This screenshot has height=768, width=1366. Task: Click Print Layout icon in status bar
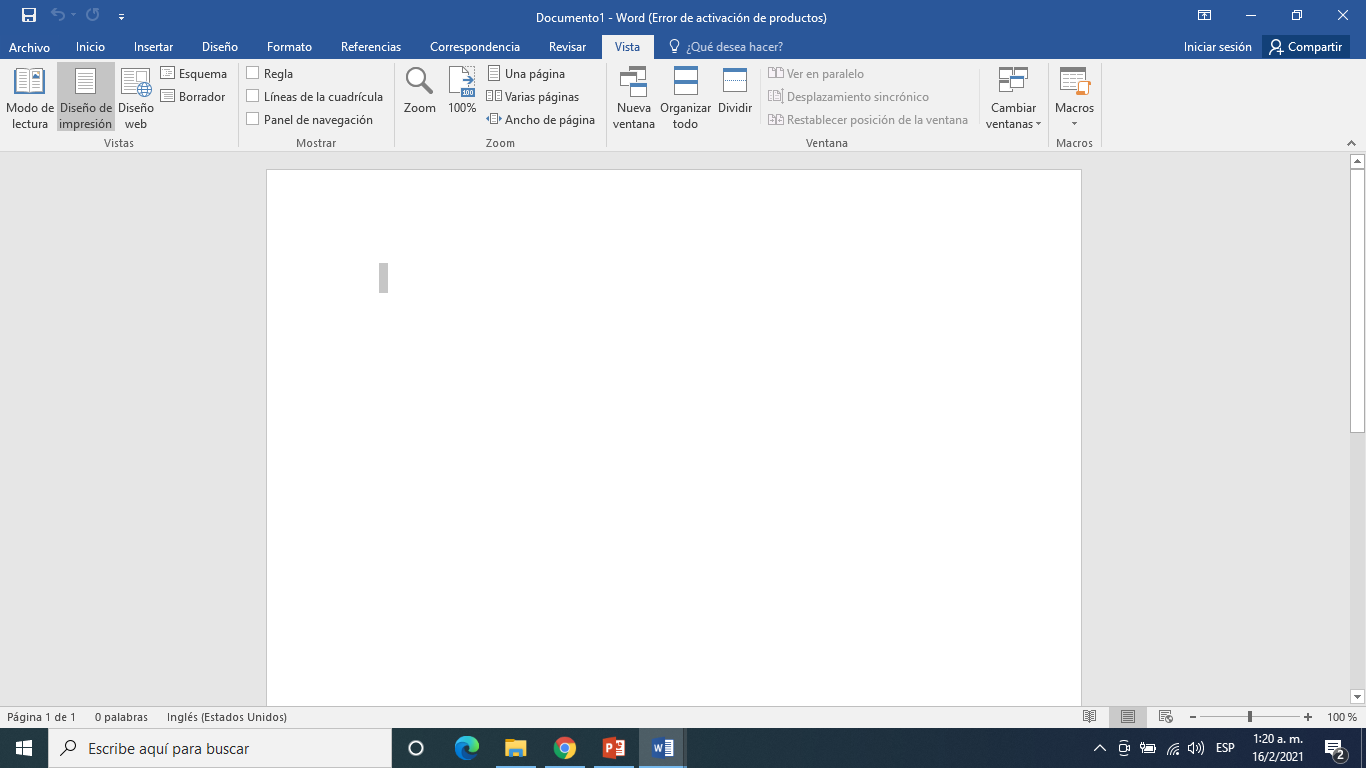coord(1128,717)
